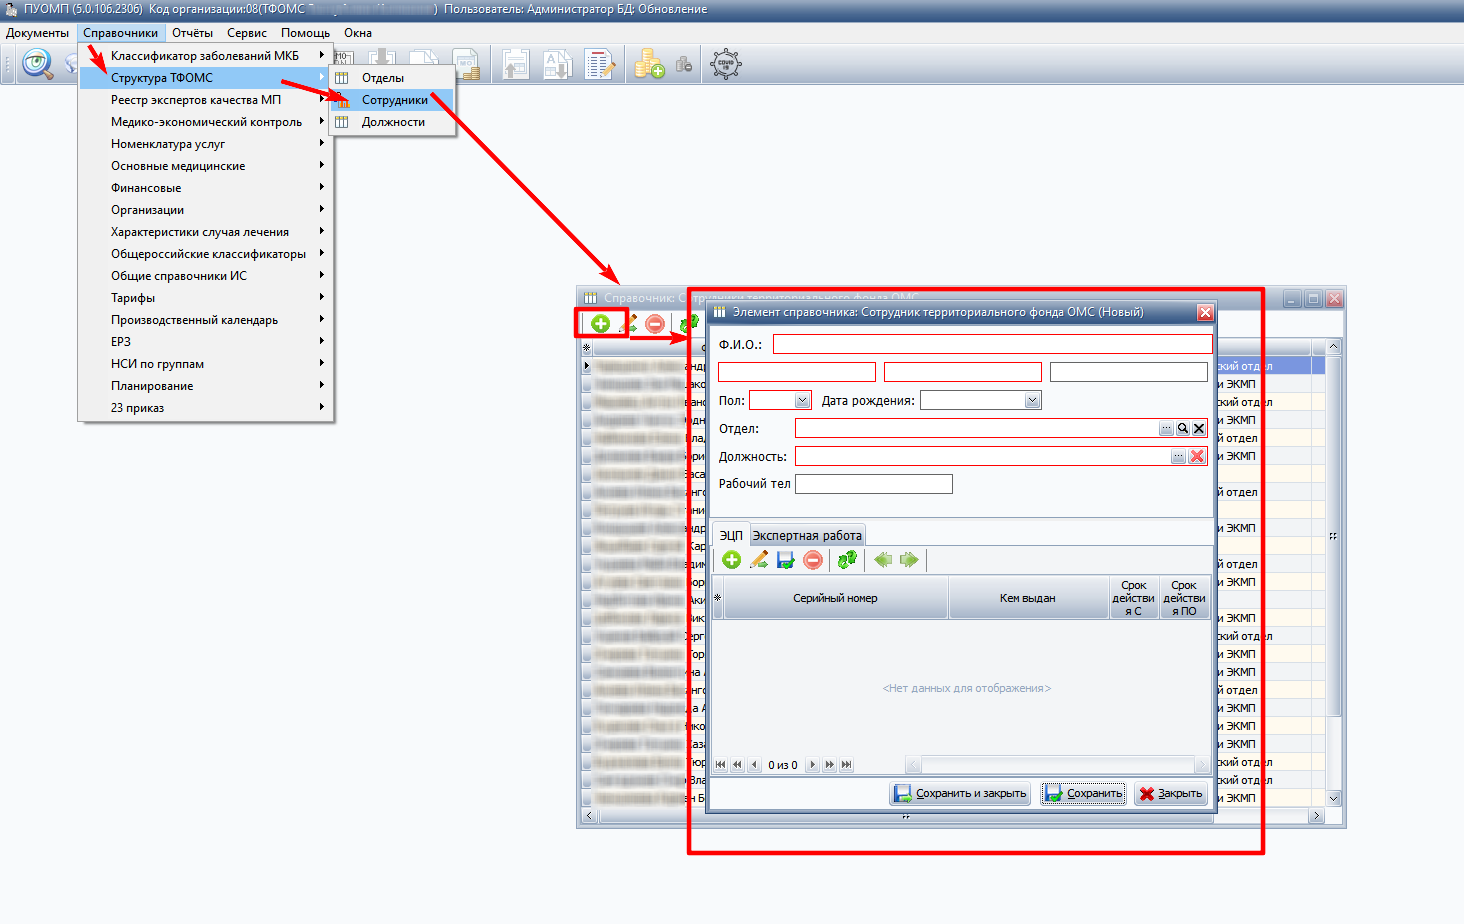This screenshot has height=924, width=1464.
Task: Click the document with pencil toolbar icon
Action: pos(600,65)
